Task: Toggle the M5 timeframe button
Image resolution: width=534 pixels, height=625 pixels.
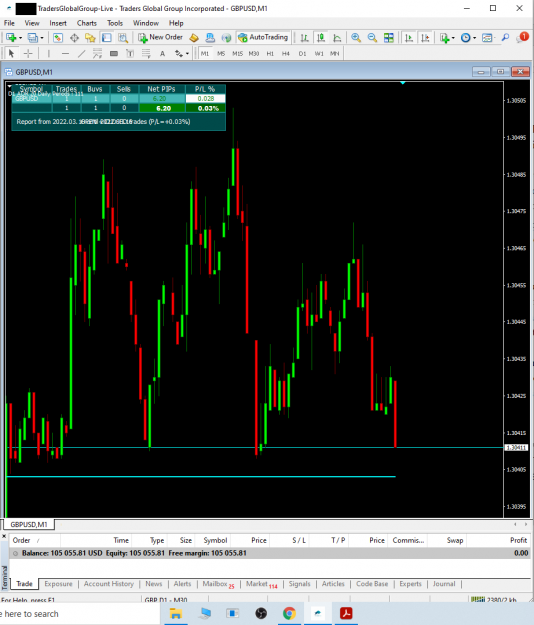Action: tap(221, 53)
